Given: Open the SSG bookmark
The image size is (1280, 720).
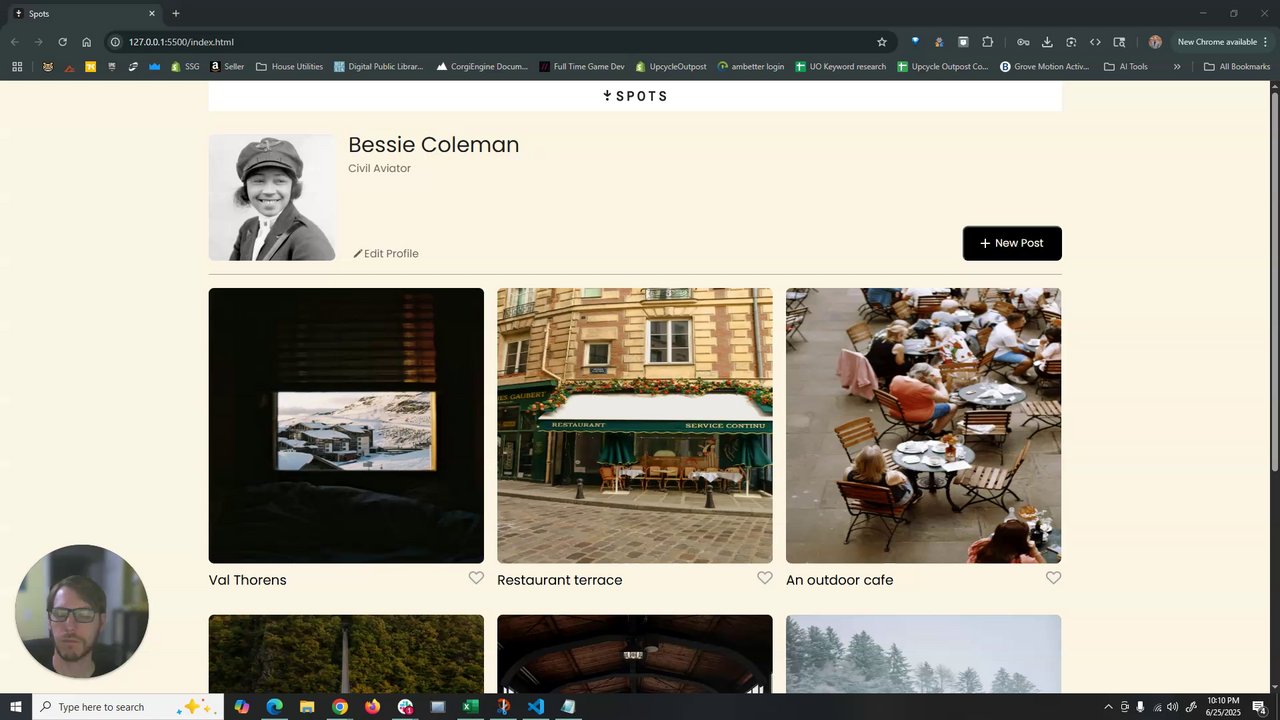Looking at the screenshot, I should click(x=185, y=67).
